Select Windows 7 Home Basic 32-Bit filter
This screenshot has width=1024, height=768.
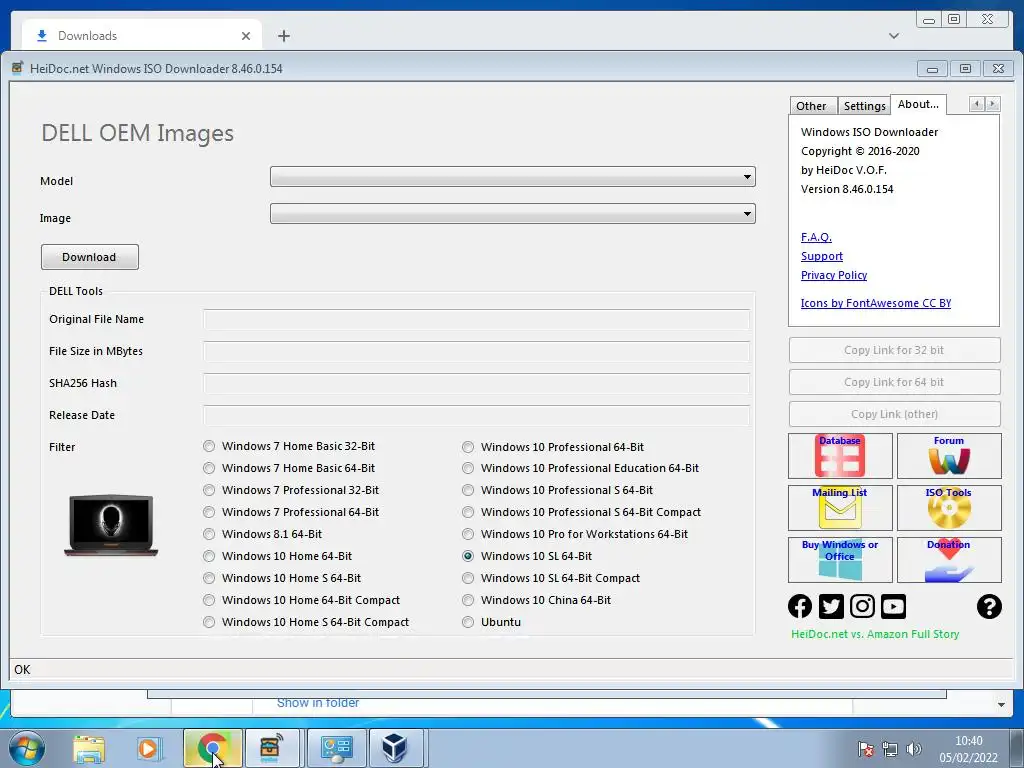coord(209,446)
